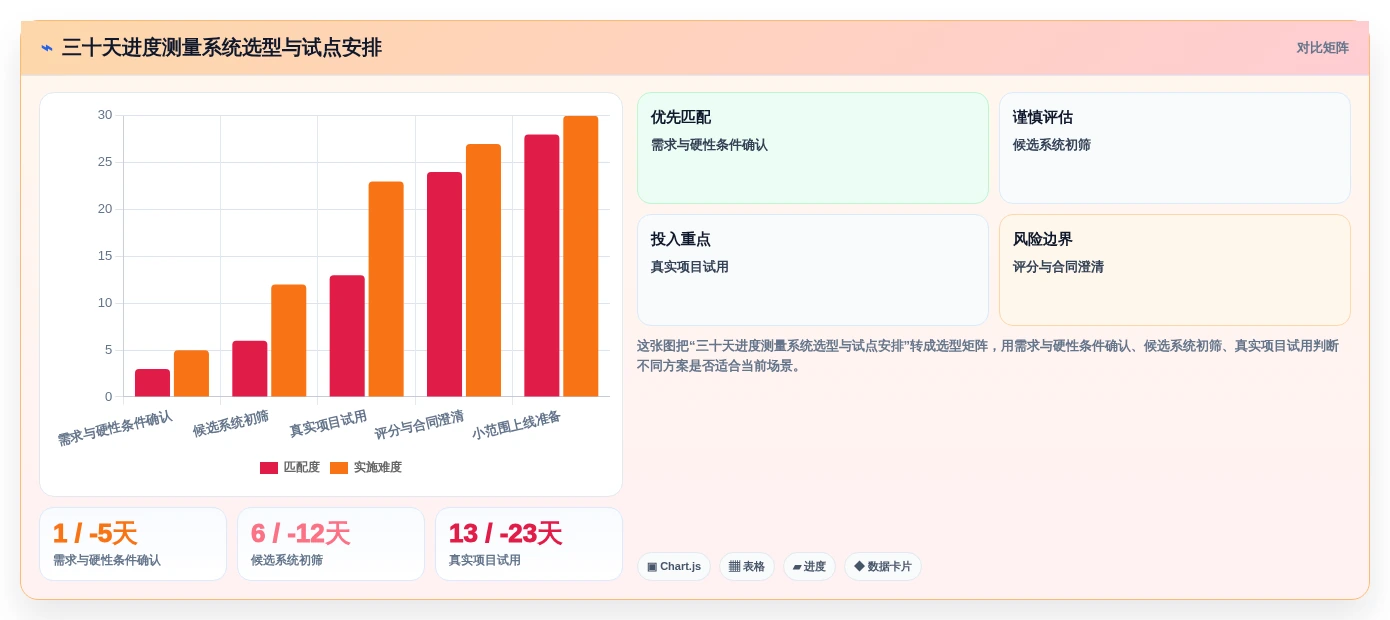
Task: Select the 表格 tag chip
Action: click(747, 566)
